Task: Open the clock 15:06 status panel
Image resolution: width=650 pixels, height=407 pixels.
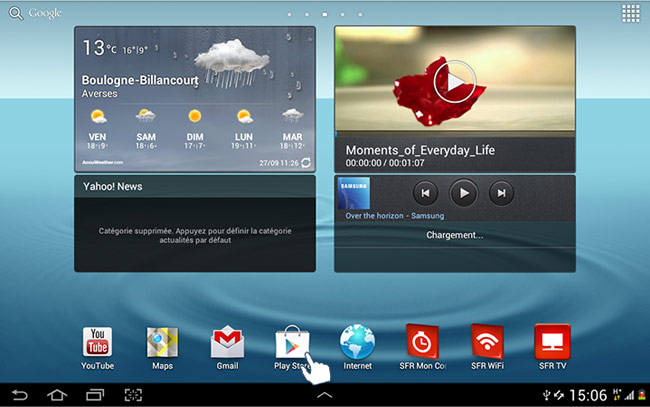Action: click(588, 395)
